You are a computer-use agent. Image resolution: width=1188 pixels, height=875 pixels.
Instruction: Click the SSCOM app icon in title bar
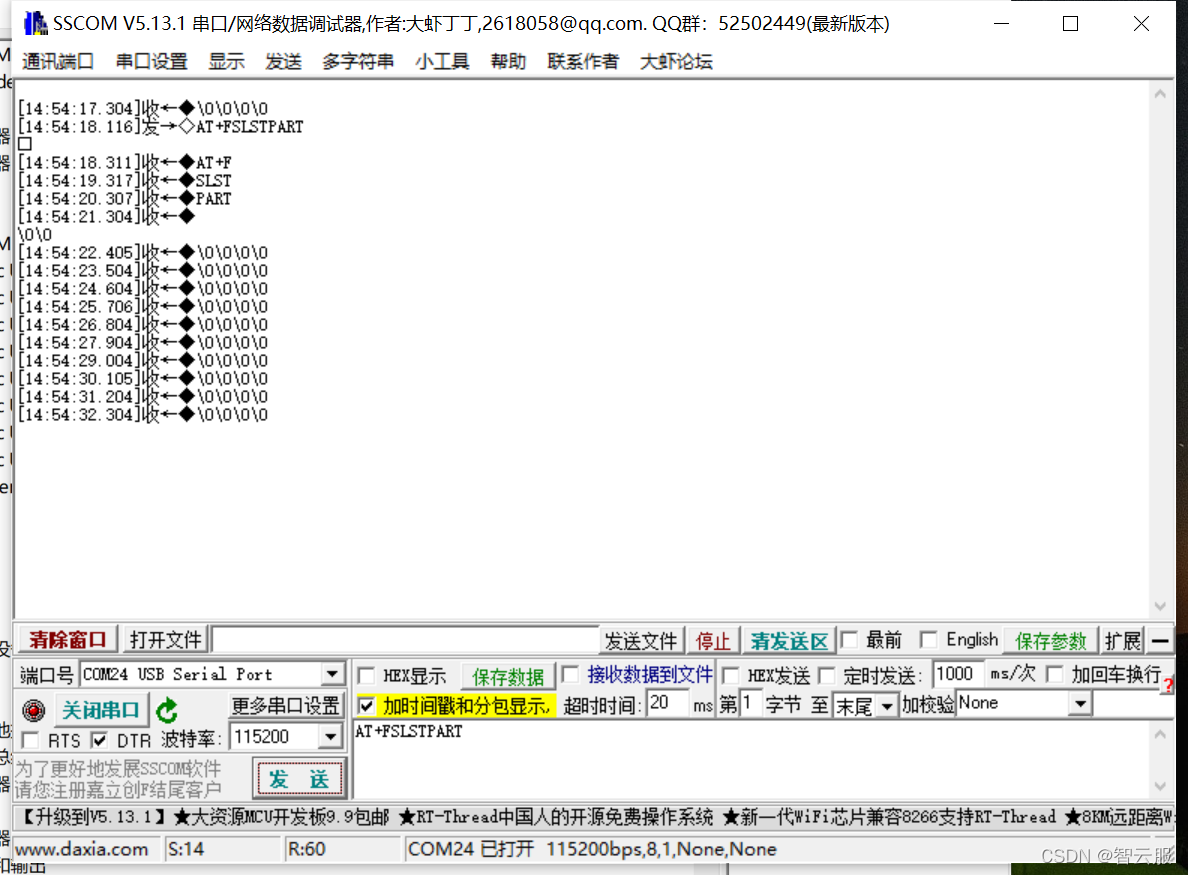tap(35, 23)
